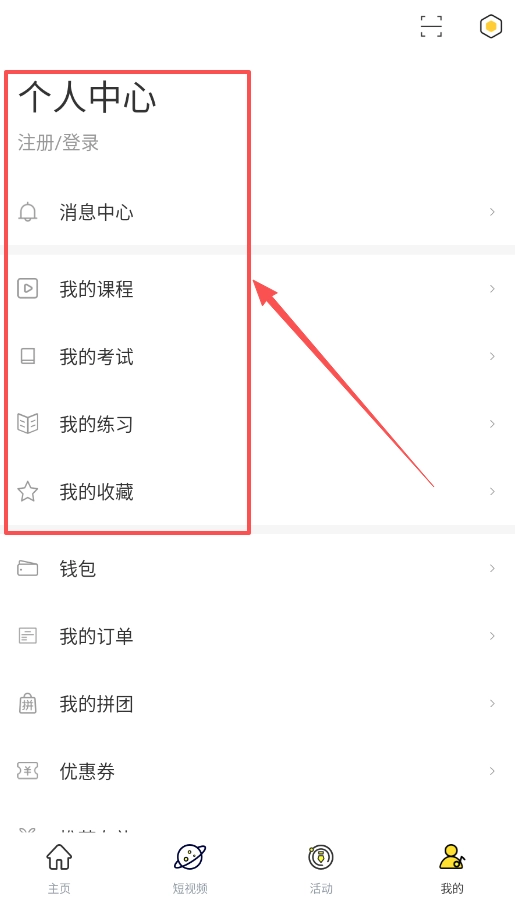Tap the bell icon for 消息中心

pos(28,213)
